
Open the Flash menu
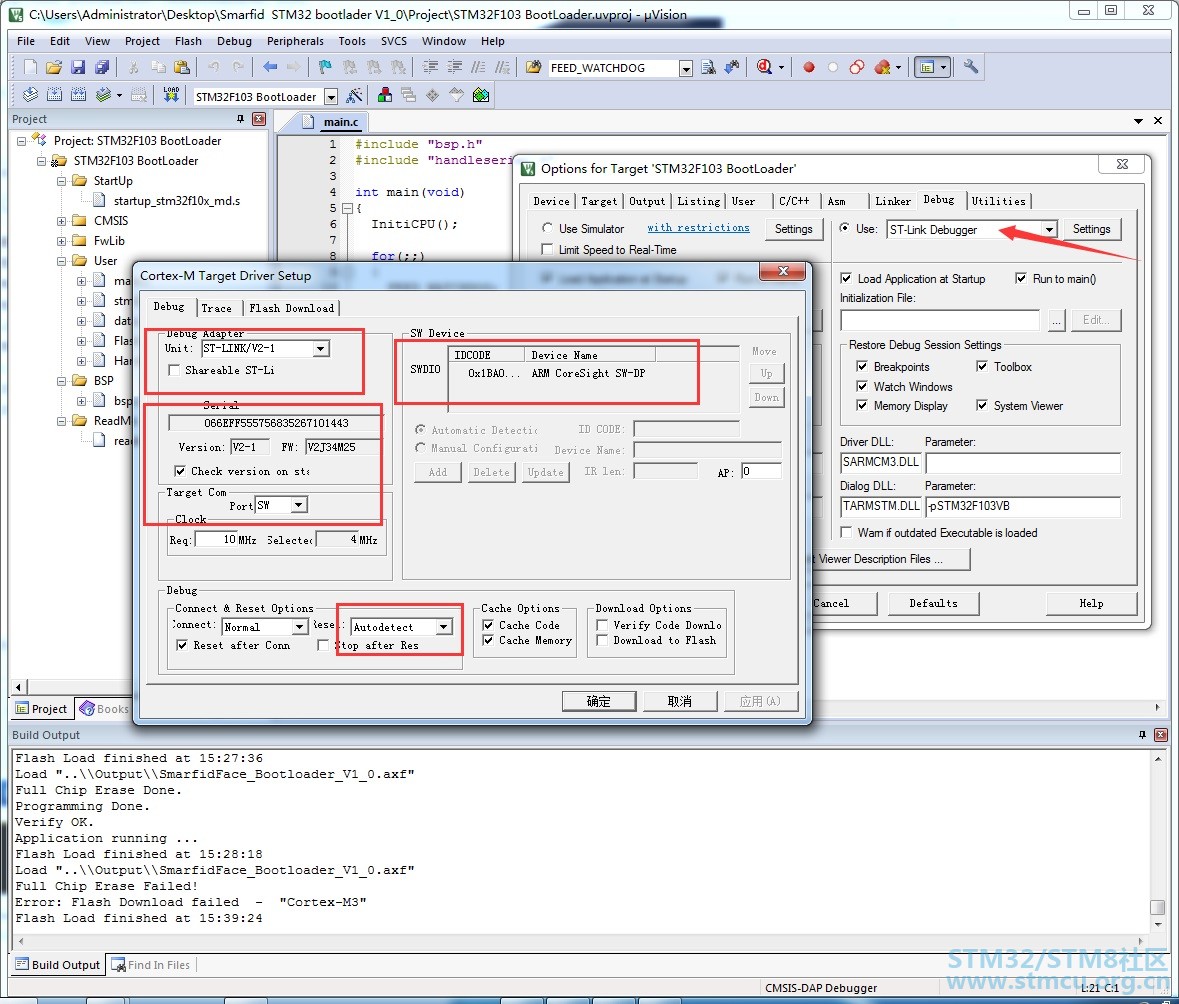188,41
